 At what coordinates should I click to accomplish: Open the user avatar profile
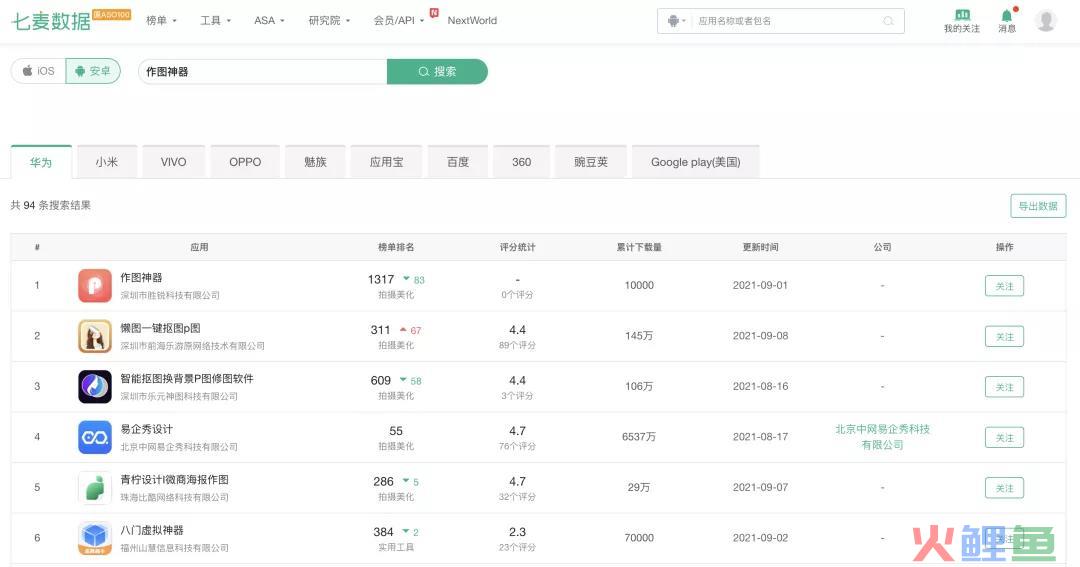point(1046,21)
